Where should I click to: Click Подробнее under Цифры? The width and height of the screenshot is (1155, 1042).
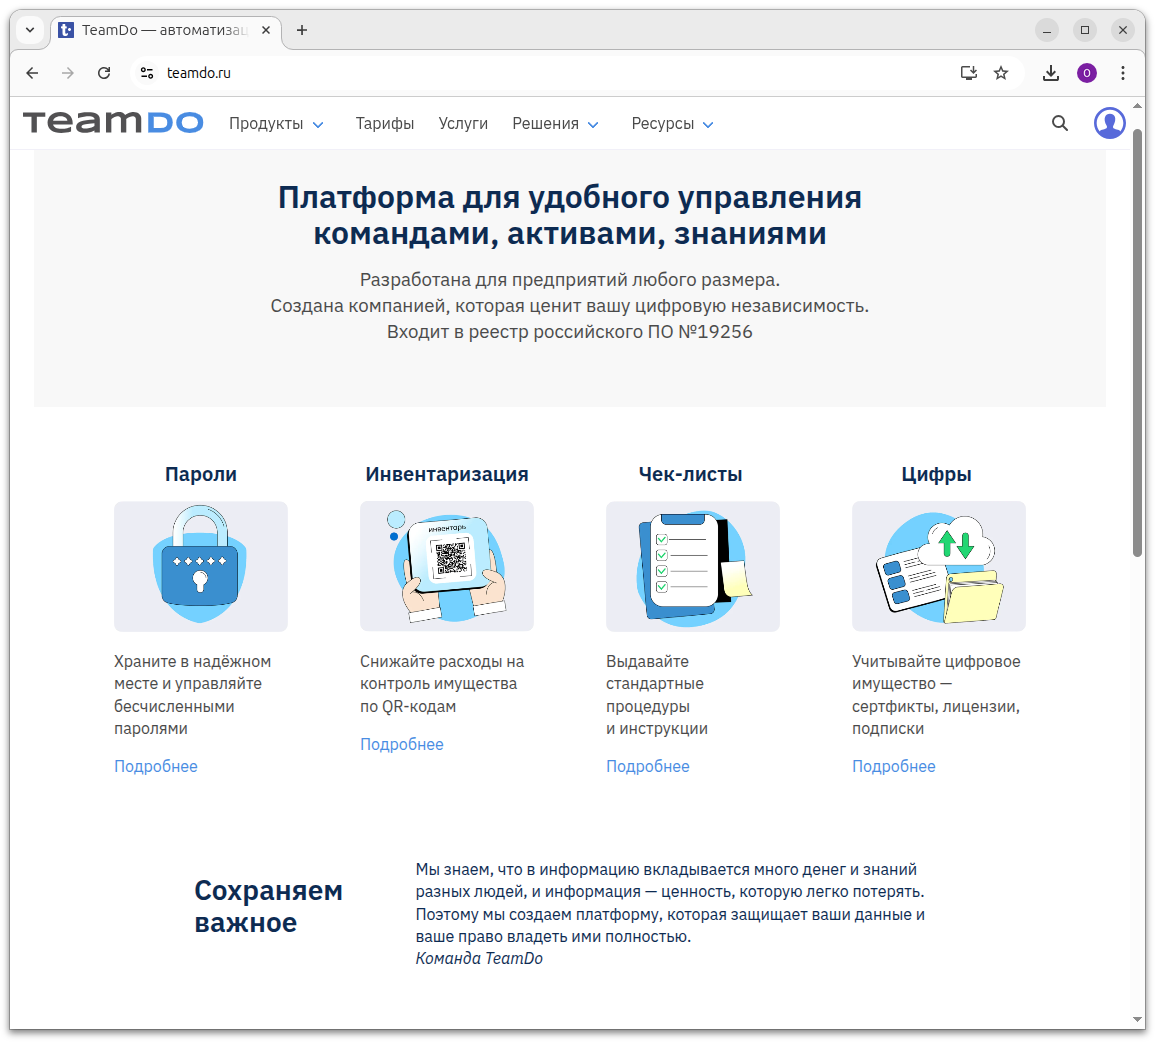(894, 767)
